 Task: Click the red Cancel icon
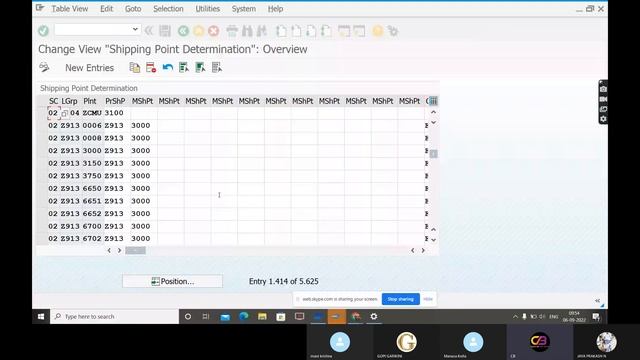tap(213, 31)
